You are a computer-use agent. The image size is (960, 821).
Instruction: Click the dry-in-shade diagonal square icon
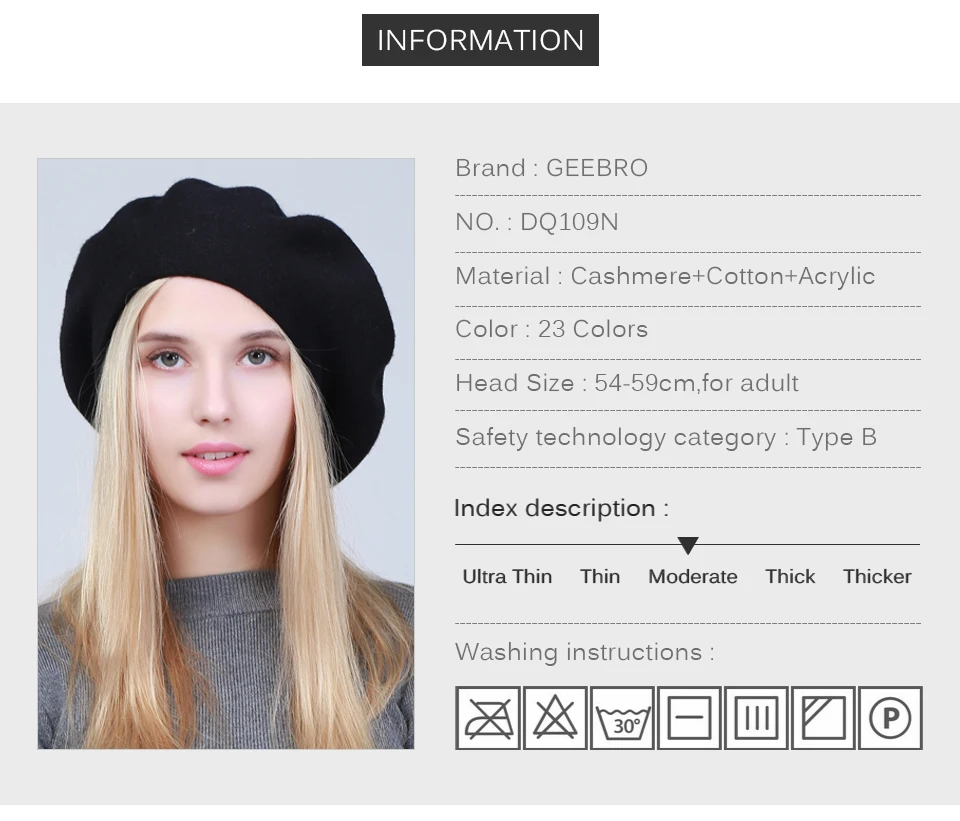point(823,718)
